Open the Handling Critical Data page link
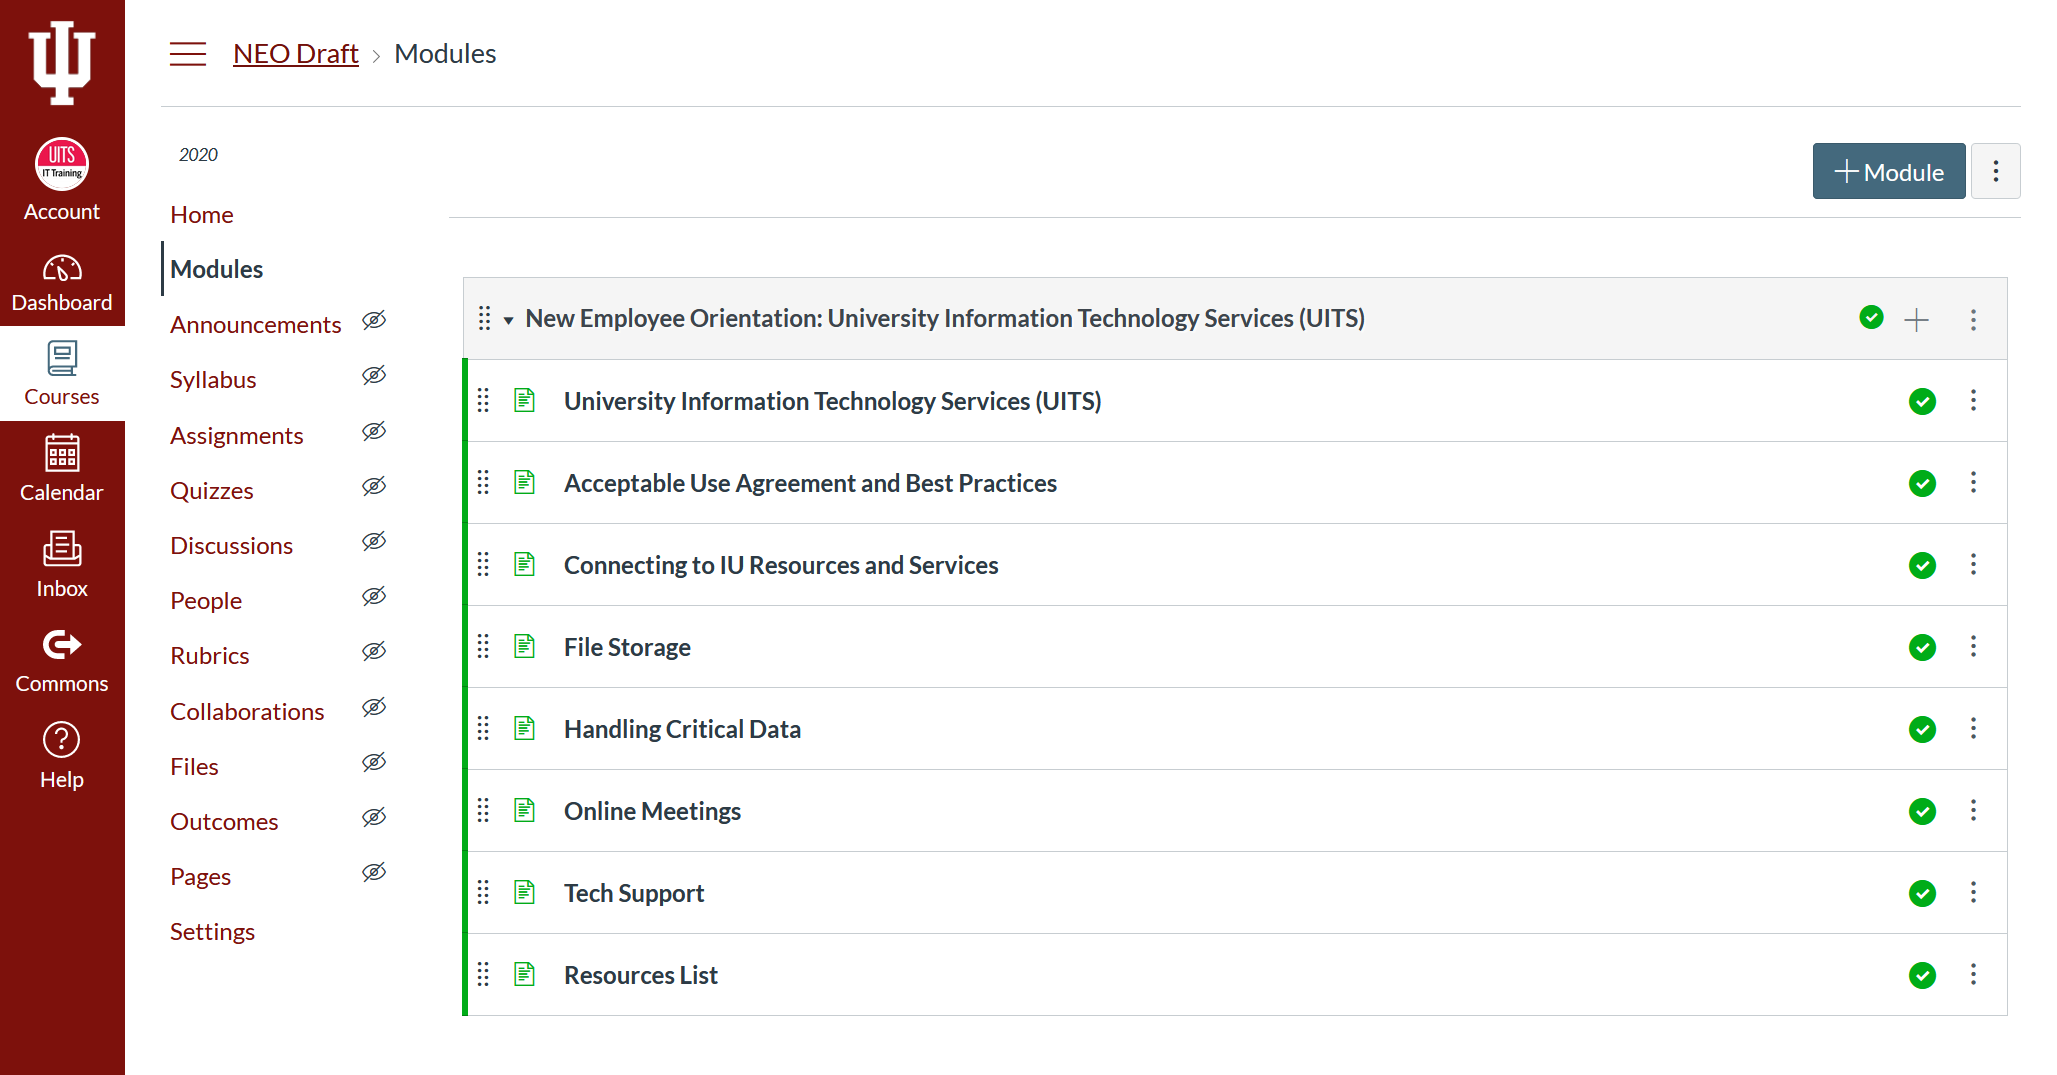 click(x=682, y=729)
